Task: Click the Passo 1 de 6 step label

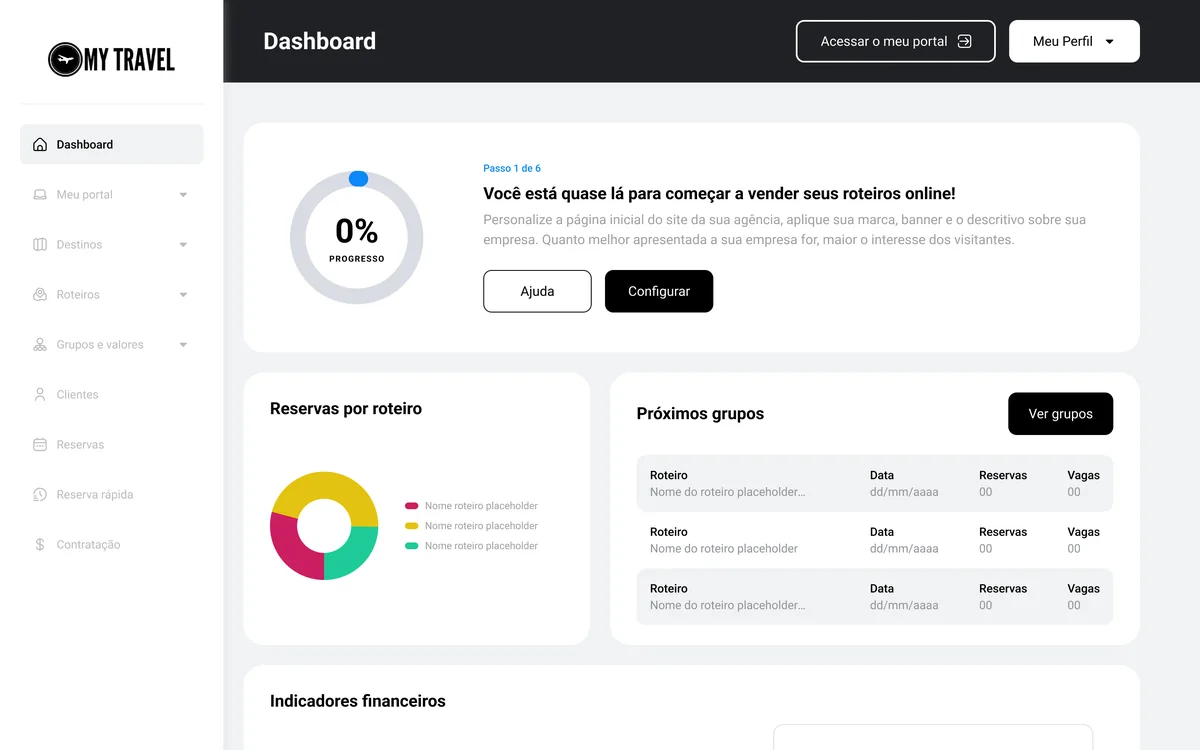Action: pyautogui.click(x=512, y=168)
